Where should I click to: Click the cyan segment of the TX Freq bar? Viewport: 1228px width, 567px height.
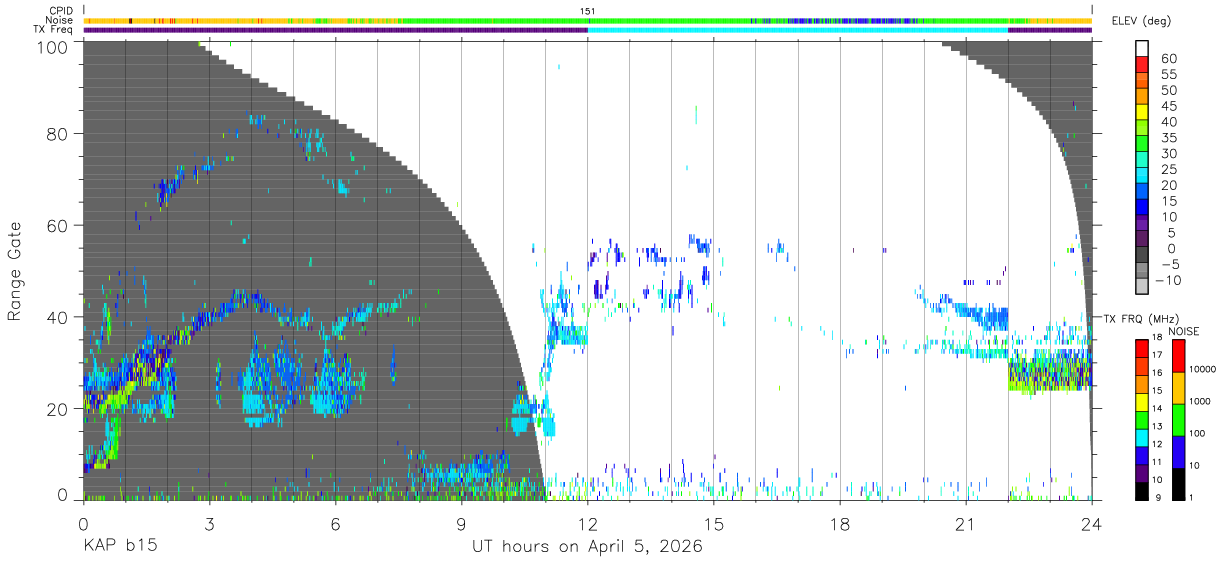(x=798, y=30)
